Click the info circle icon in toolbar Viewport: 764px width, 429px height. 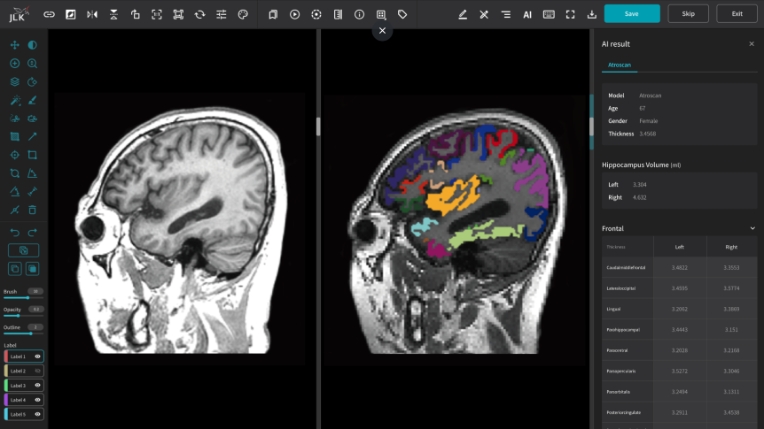point(359,14)
